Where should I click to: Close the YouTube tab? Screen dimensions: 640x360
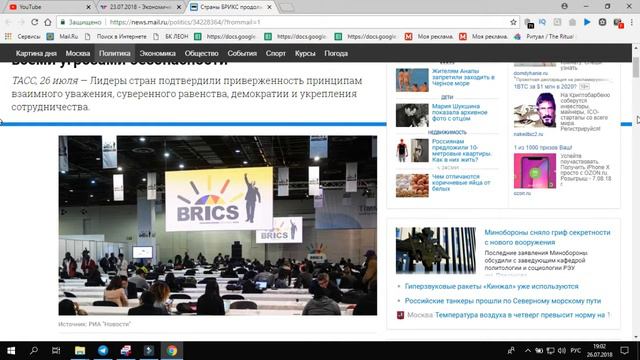point(89,7)
